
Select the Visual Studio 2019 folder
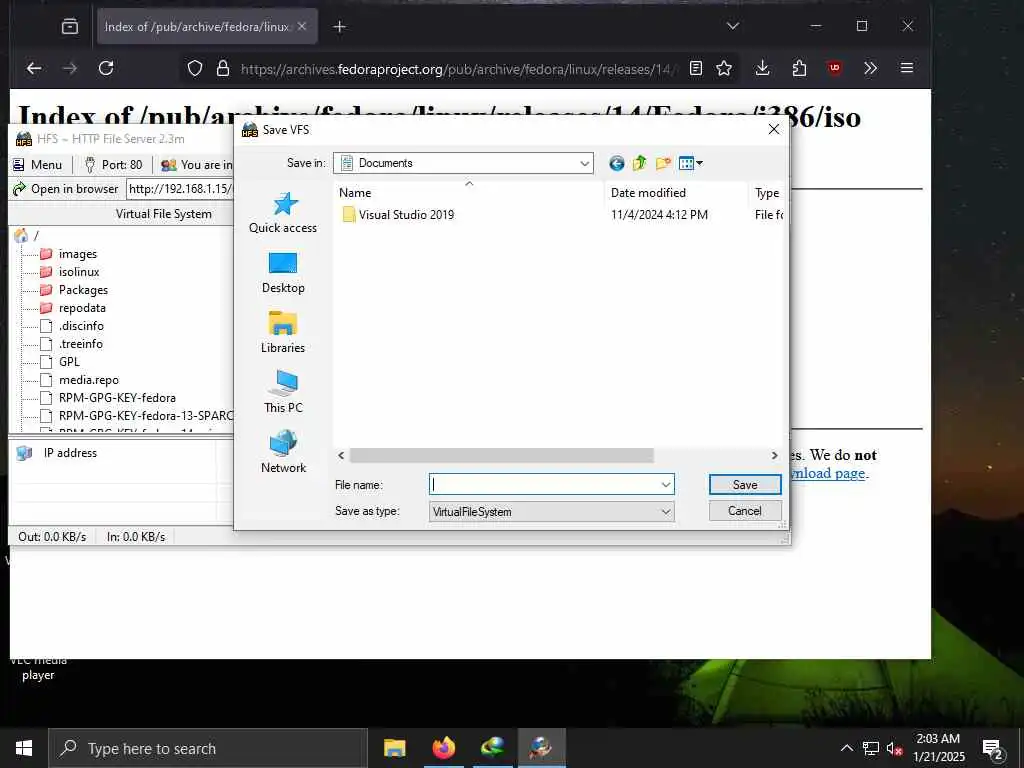coord(398,215)
